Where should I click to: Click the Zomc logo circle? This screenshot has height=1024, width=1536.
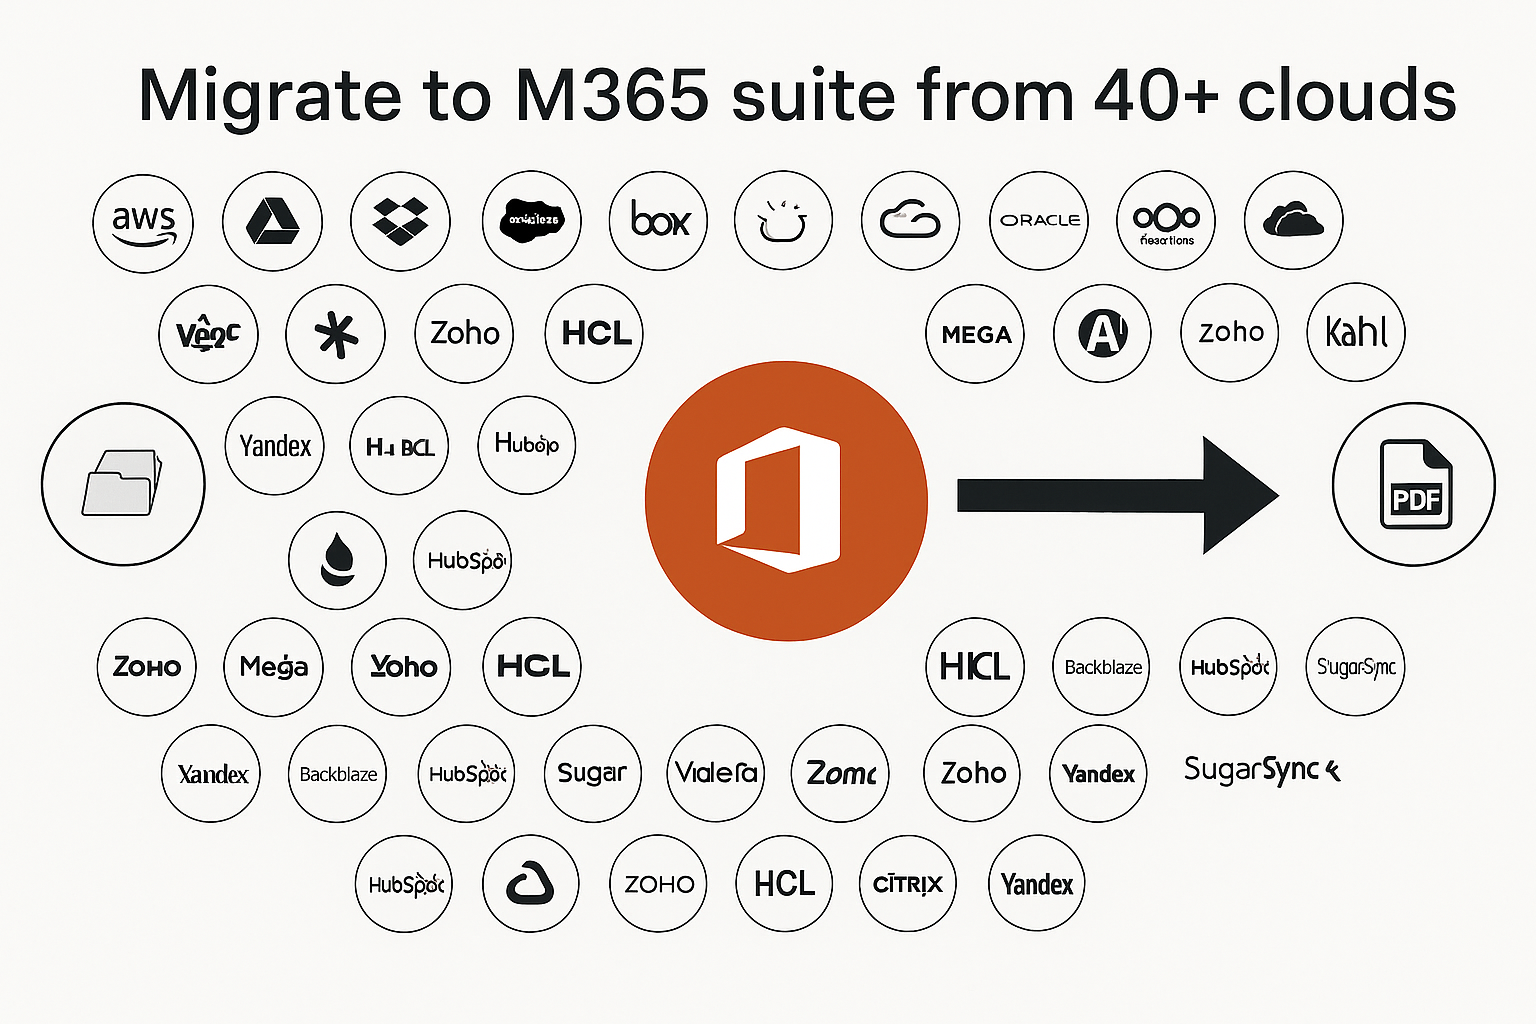pos(840,773)
